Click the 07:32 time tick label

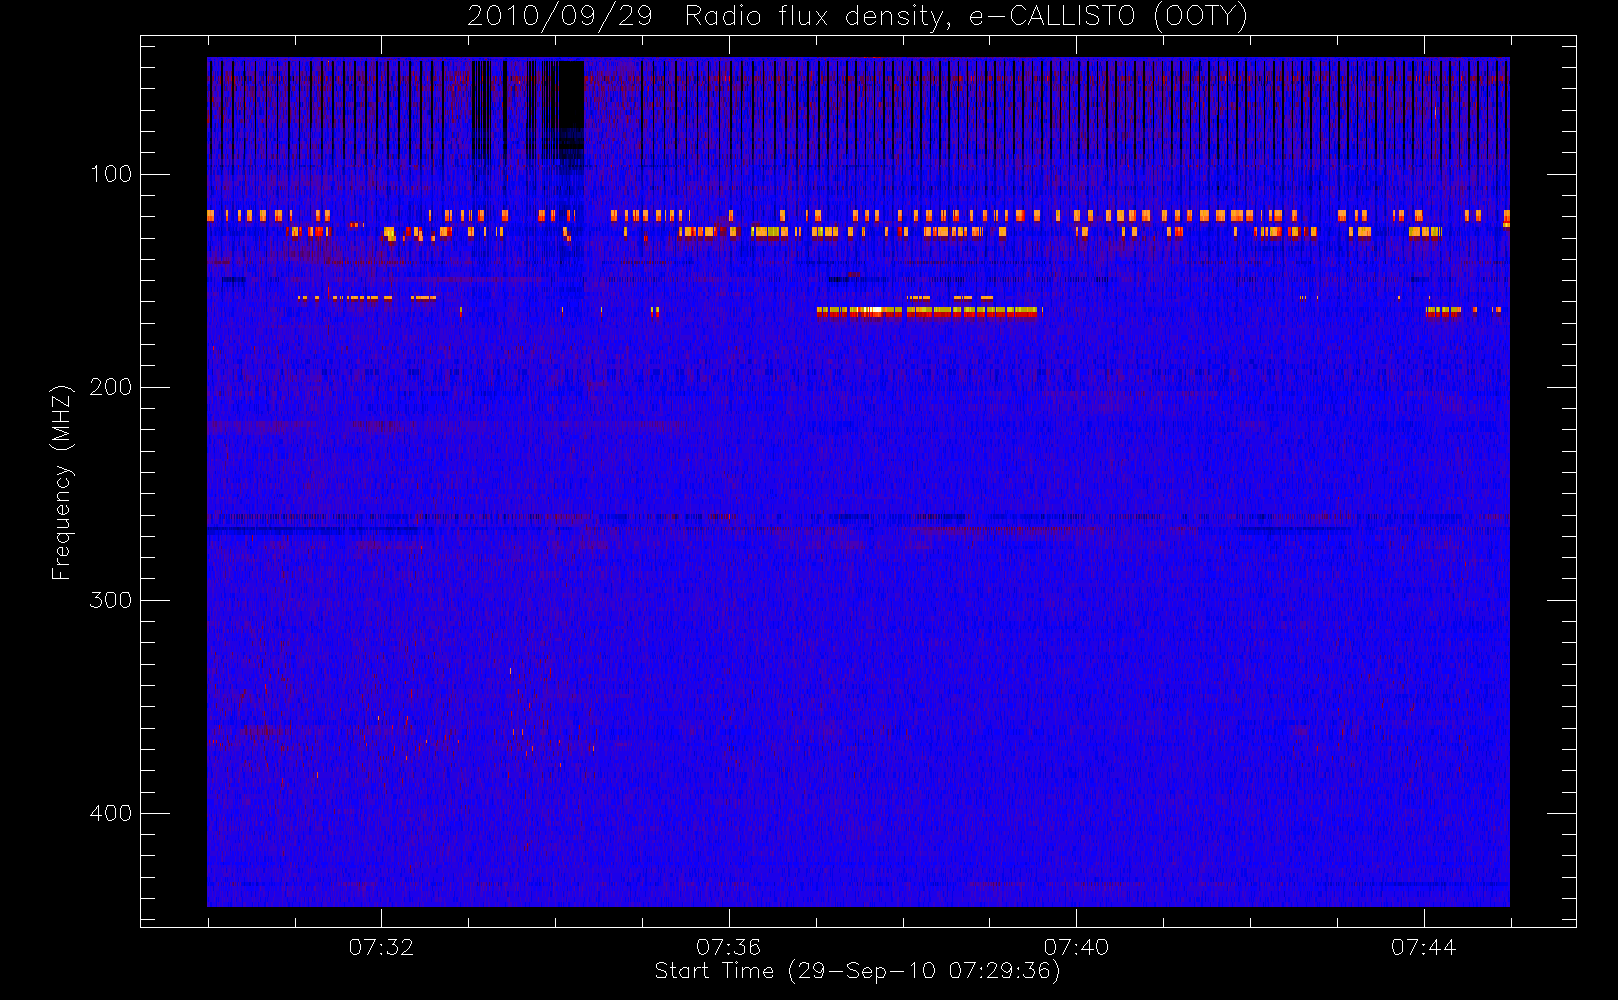(x=381, y=947)
